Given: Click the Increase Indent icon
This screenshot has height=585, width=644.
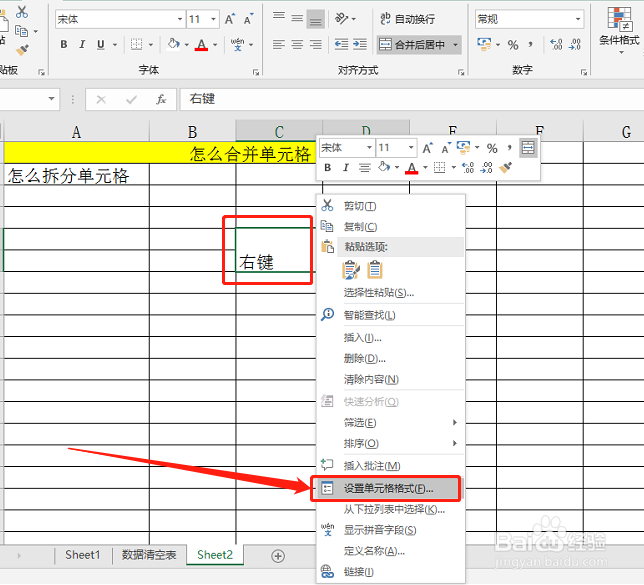Looking at the screenshot, I should (360, 44).
